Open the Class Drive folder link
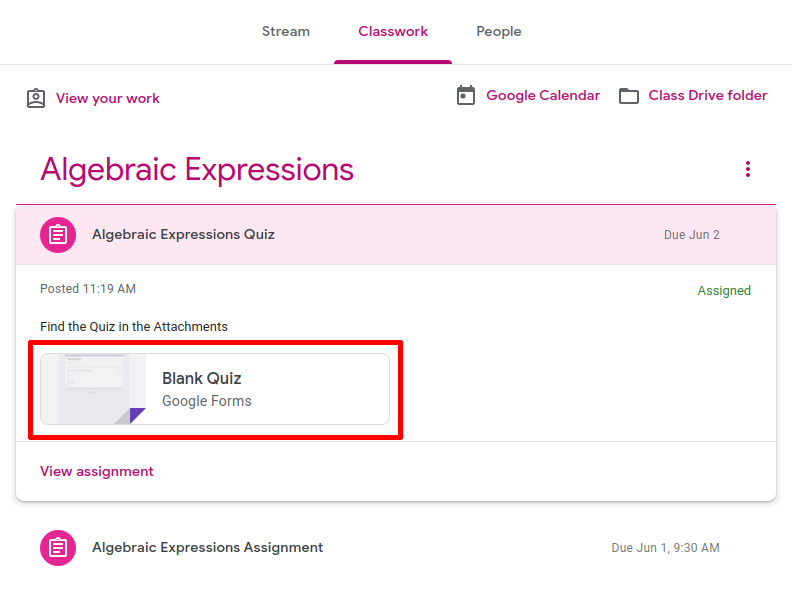792x596 pixels. point(708,96)
